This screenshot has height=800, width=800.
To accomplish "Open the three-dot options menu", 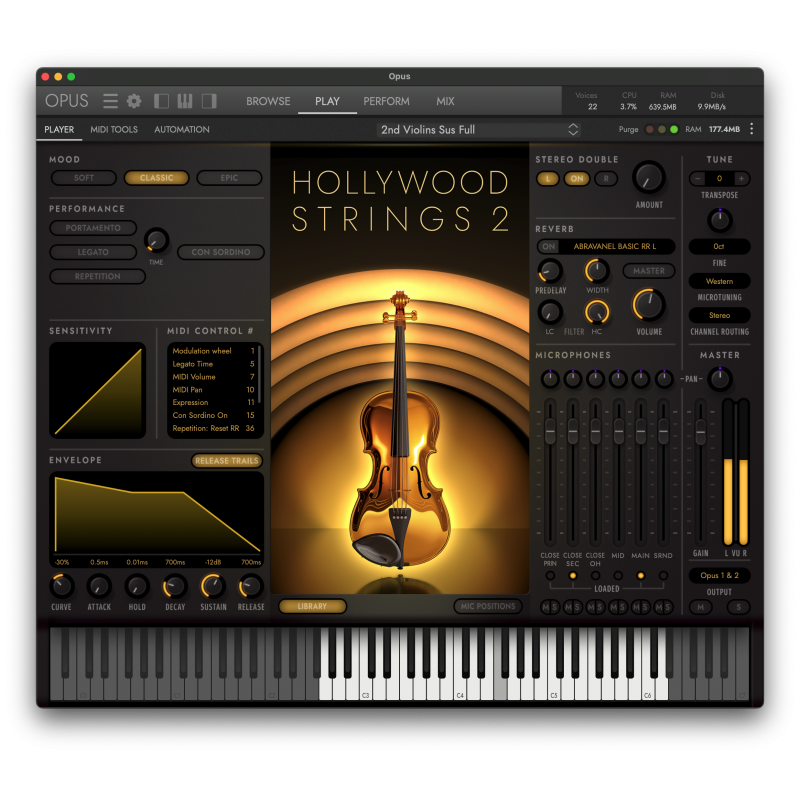I will point(752,129).
